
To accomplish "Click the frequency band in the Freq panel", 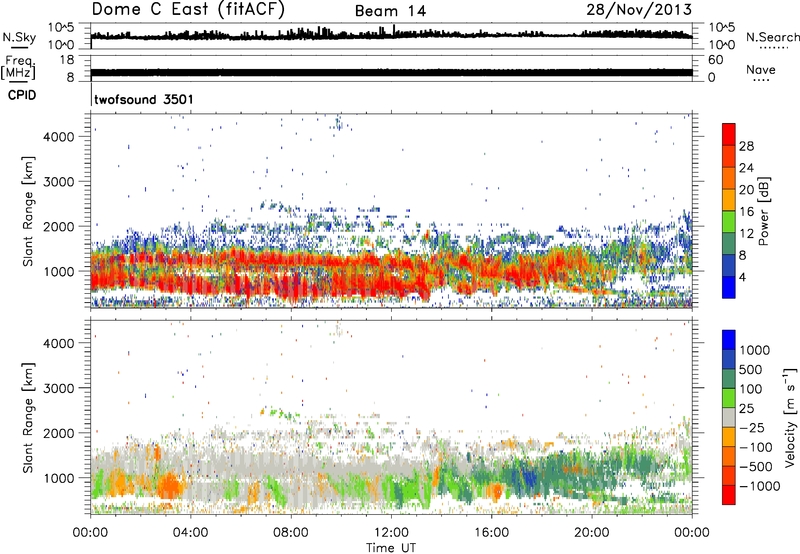I will [x=392, y=72].
